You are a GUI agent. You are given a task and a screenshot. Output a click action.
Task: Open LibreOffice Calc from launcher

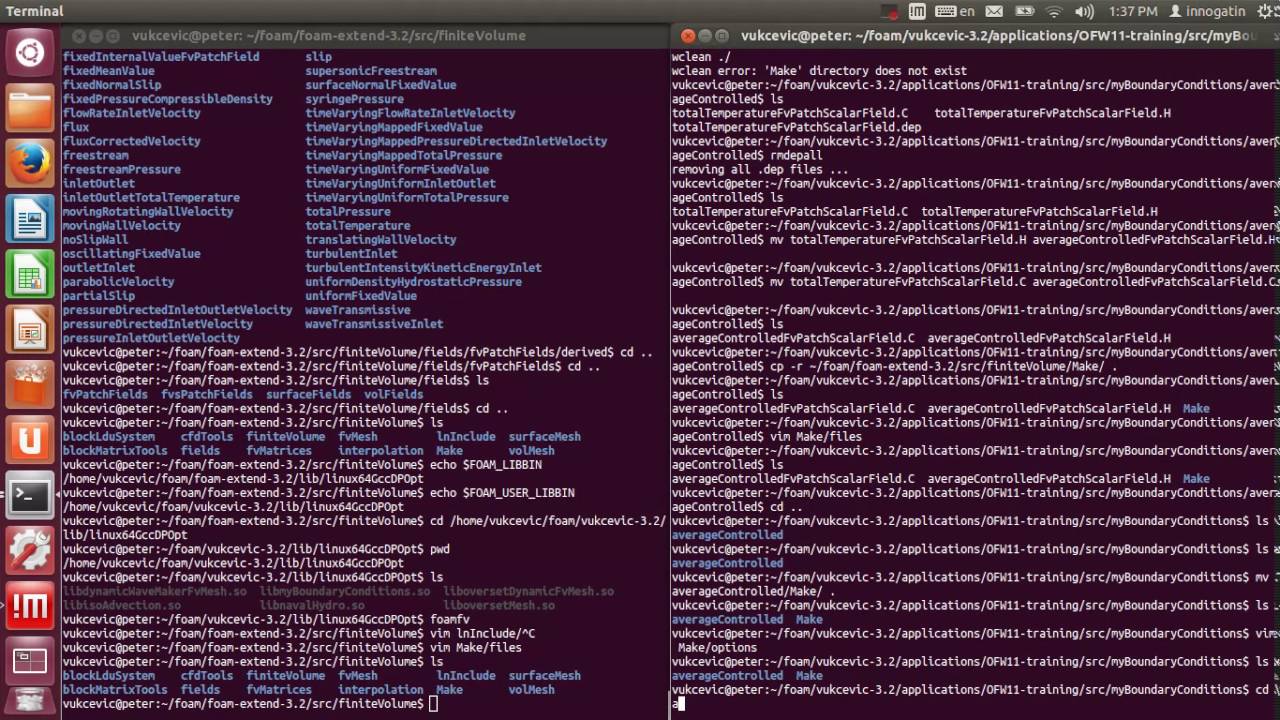[30, 274]
